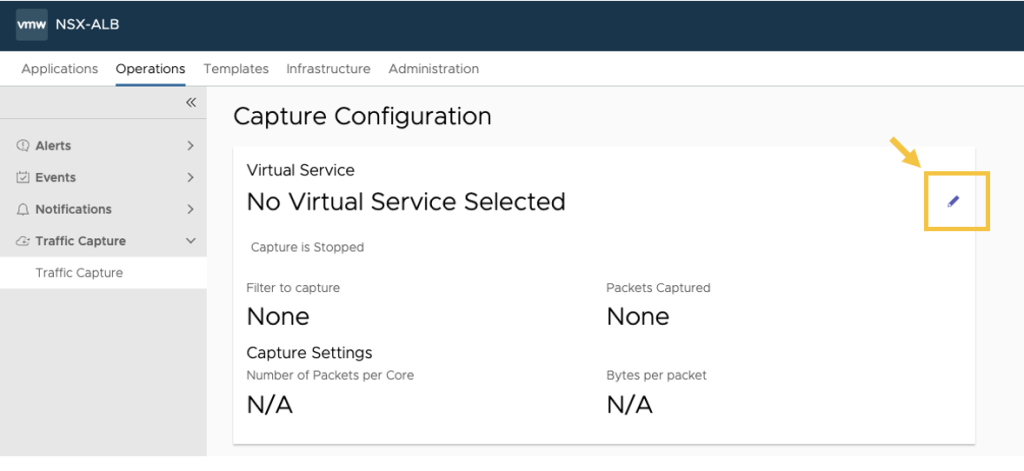
Task: Open the Administration tab
Action: (433, 69)
